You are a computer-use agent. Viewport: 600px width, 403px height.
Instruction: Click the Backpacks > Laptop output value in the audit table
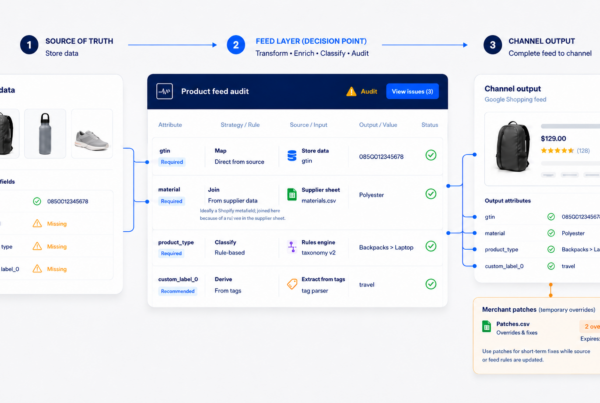tap(386, 248)
